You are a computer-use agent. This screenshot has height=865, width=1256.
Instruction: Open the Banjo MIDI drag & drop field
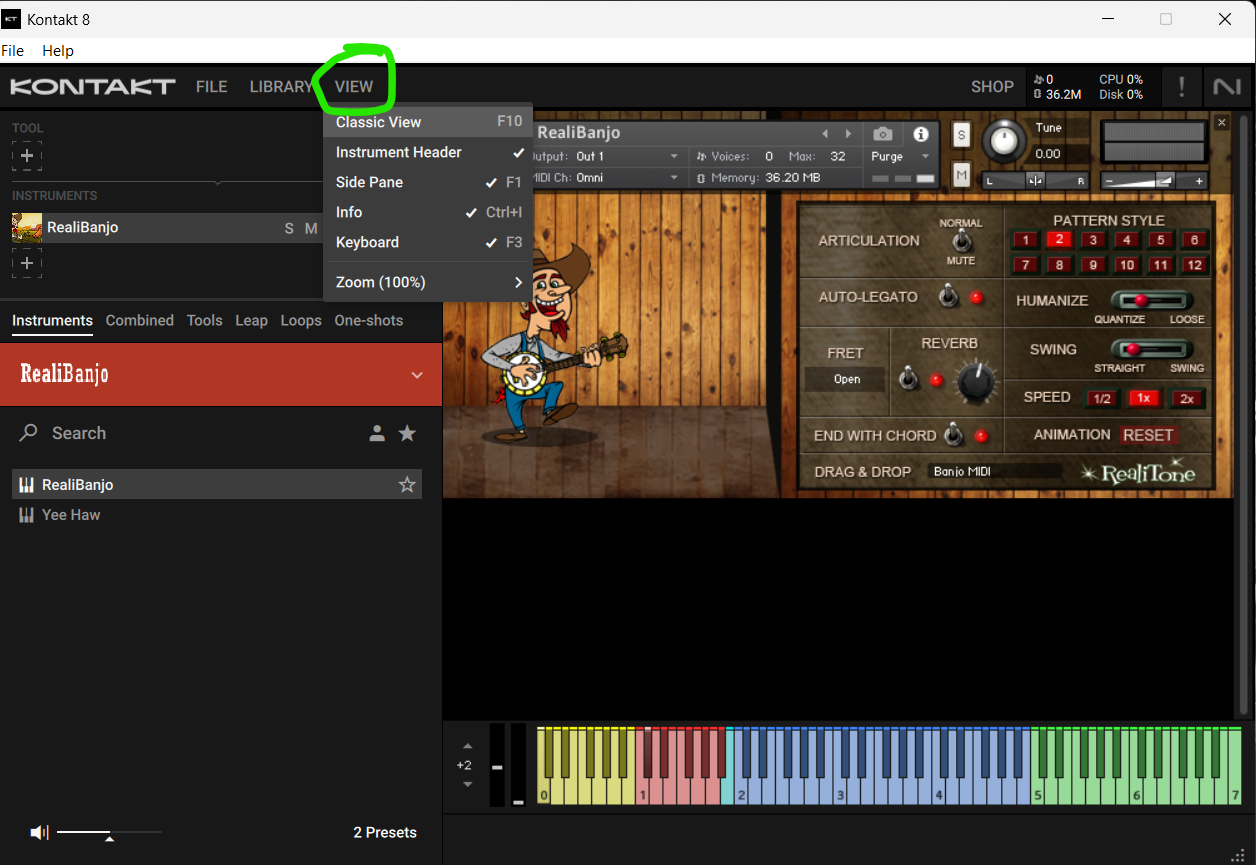[x=995, y=471]
